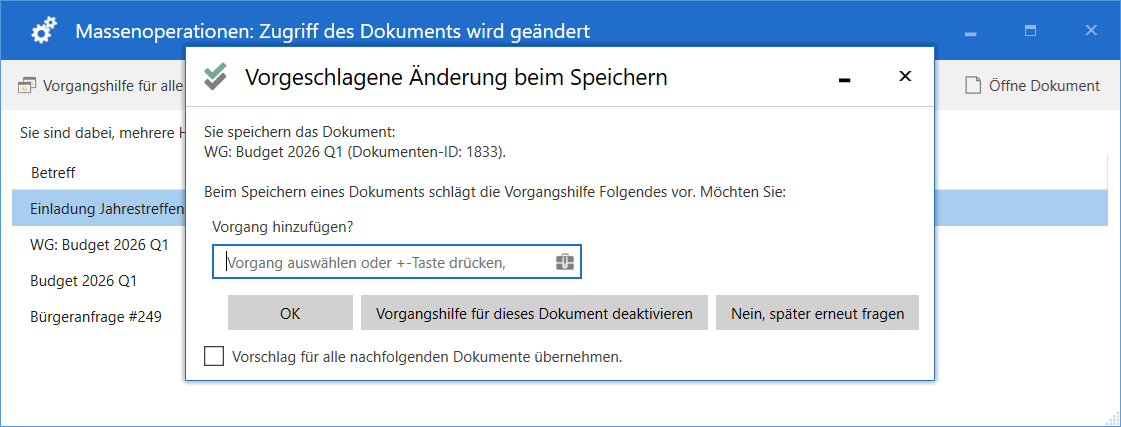This screenshot has height=427, width=1121.
Task: Select the Bürgeranfrage #249 list row
Action: tap(96, 316)
